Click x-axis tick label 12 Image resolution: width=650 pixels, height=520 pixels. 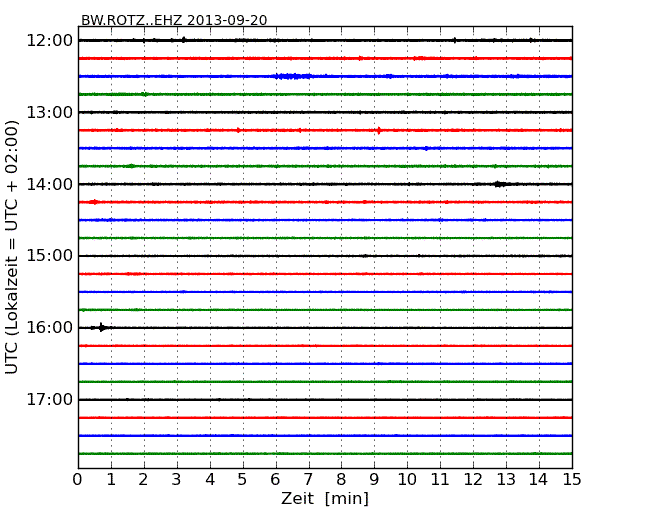(x=473, y=480)
